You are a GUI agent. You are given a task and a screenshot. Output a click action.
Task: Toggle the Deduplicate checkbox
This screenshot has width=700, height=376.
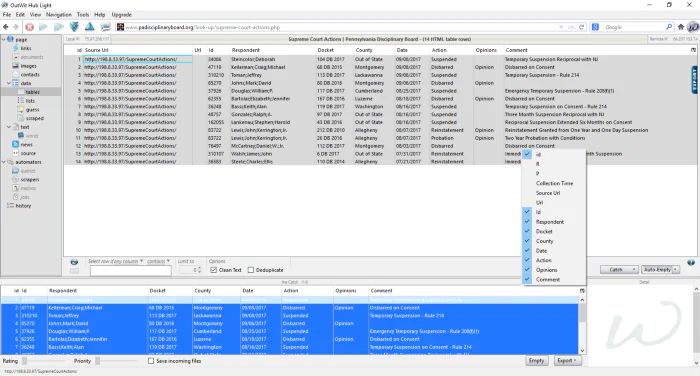coord(251,270)
